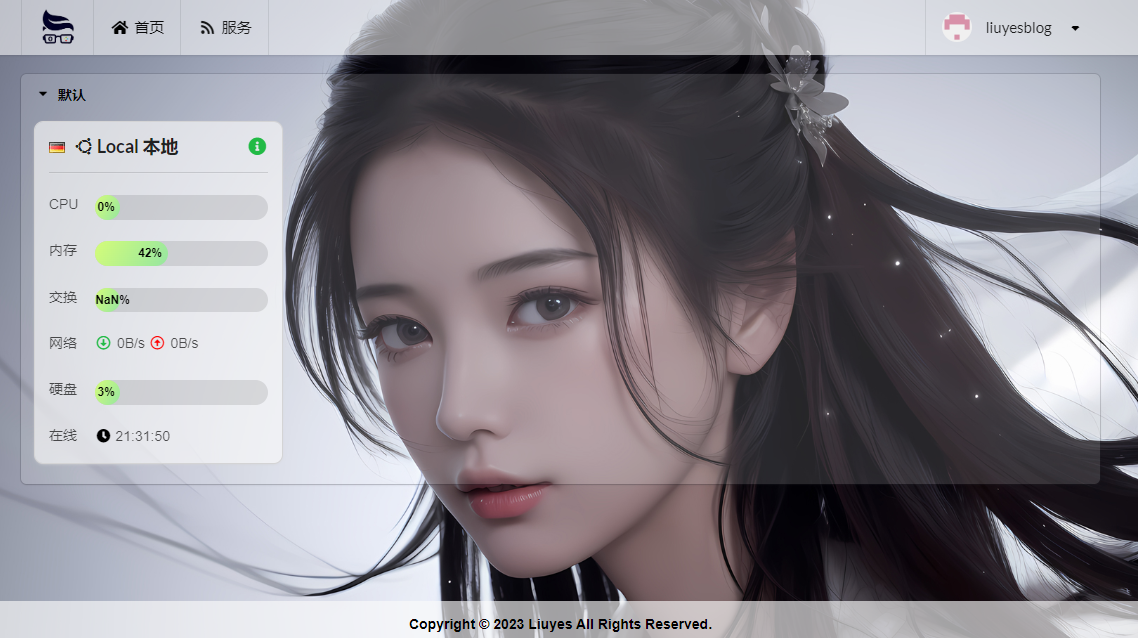Click the liuyesblog username
The image size is (1138, 638).
(x=1018, y=28)
